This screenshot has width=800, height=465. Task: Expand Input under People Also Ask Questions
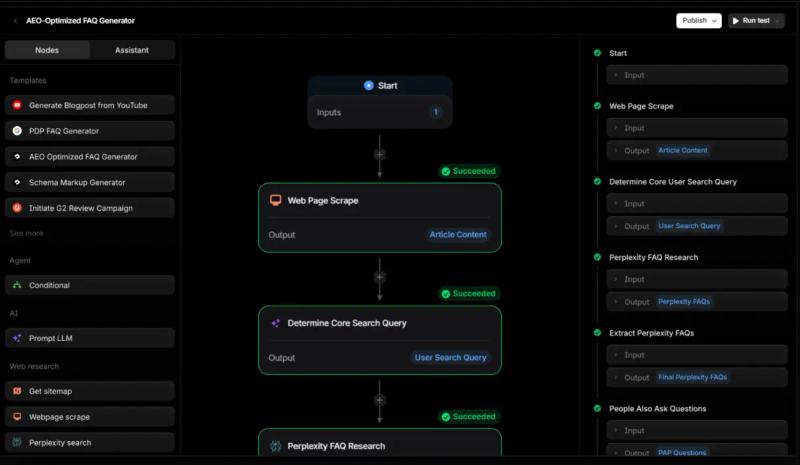696,430
